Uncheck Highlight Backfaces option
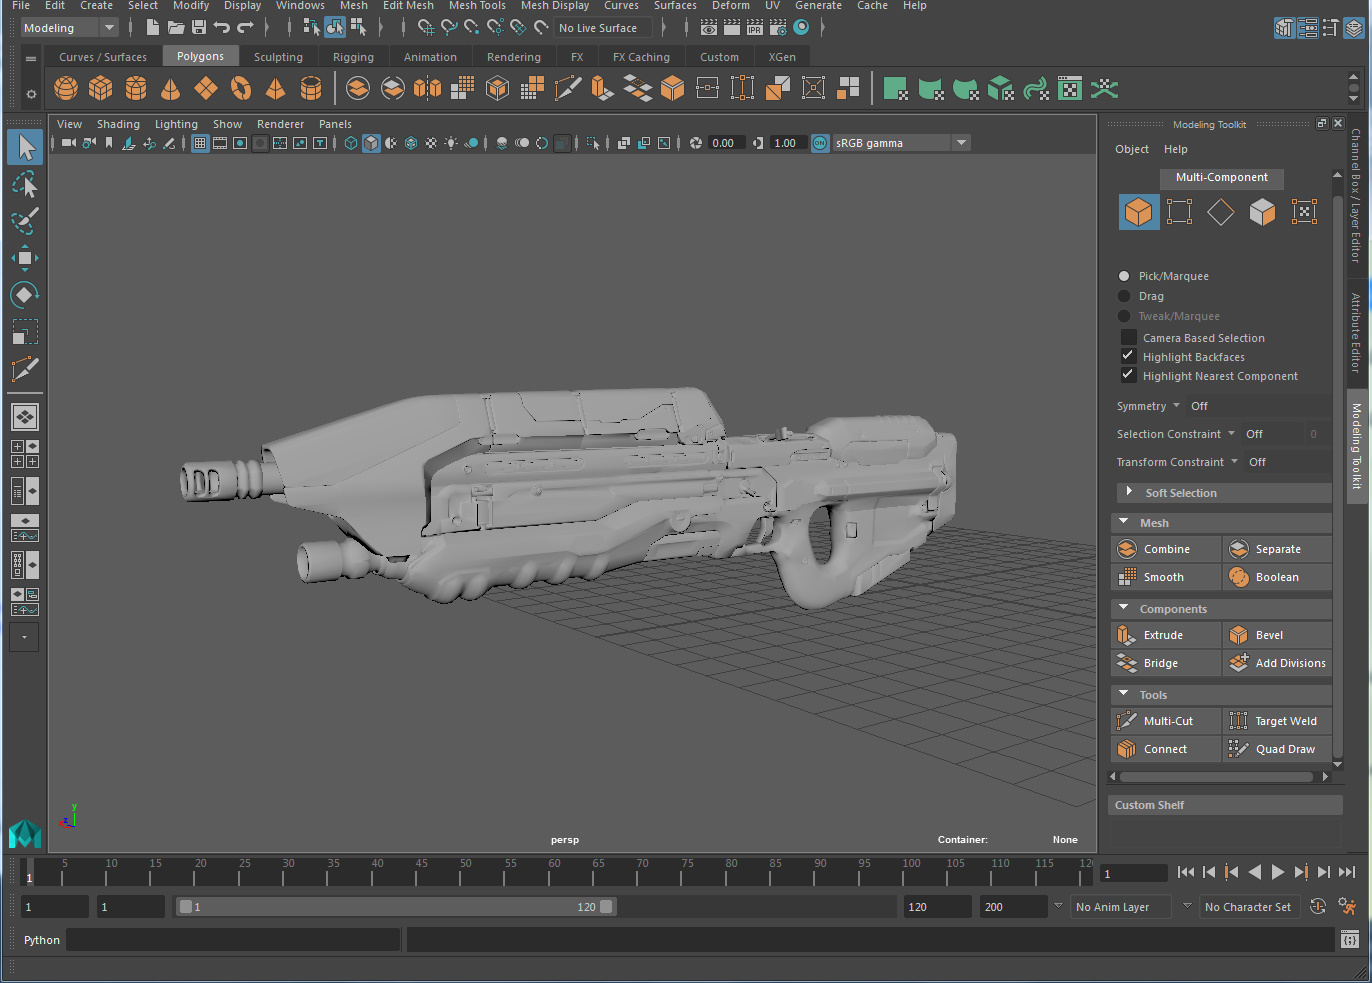 click(1128, 357)
